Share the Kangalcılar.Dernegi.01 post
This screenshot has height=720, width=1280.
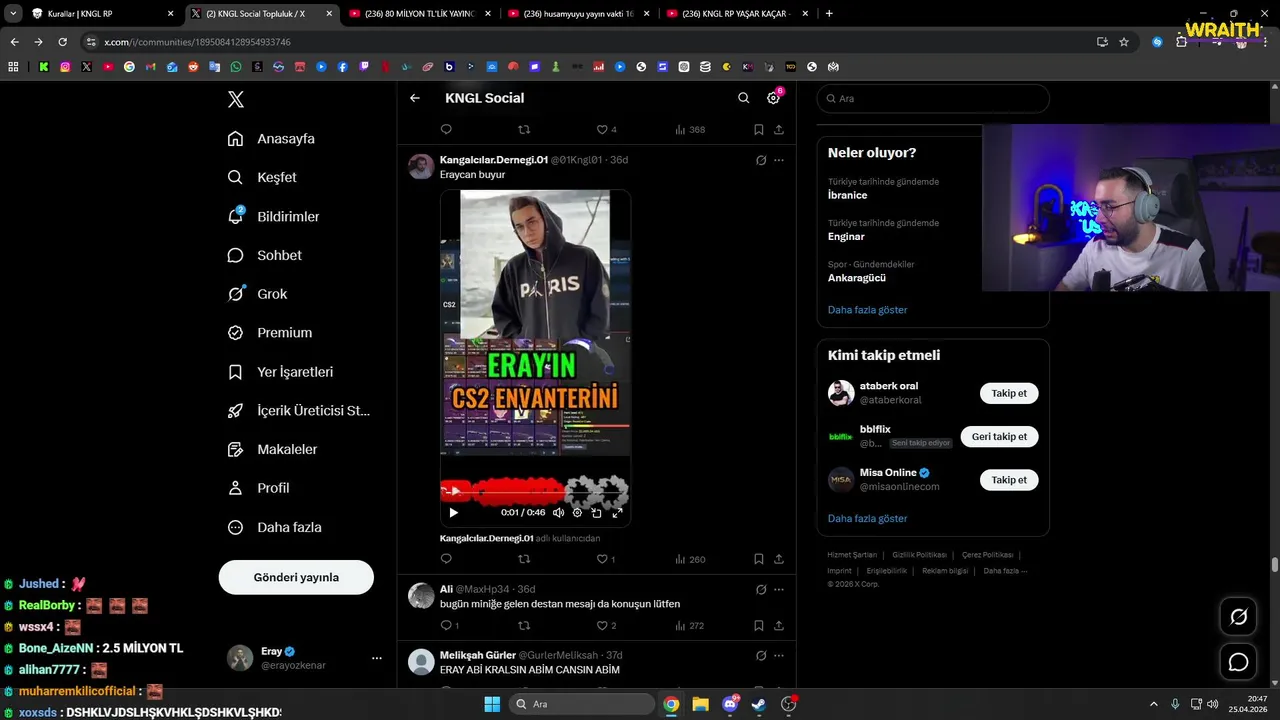779,559
